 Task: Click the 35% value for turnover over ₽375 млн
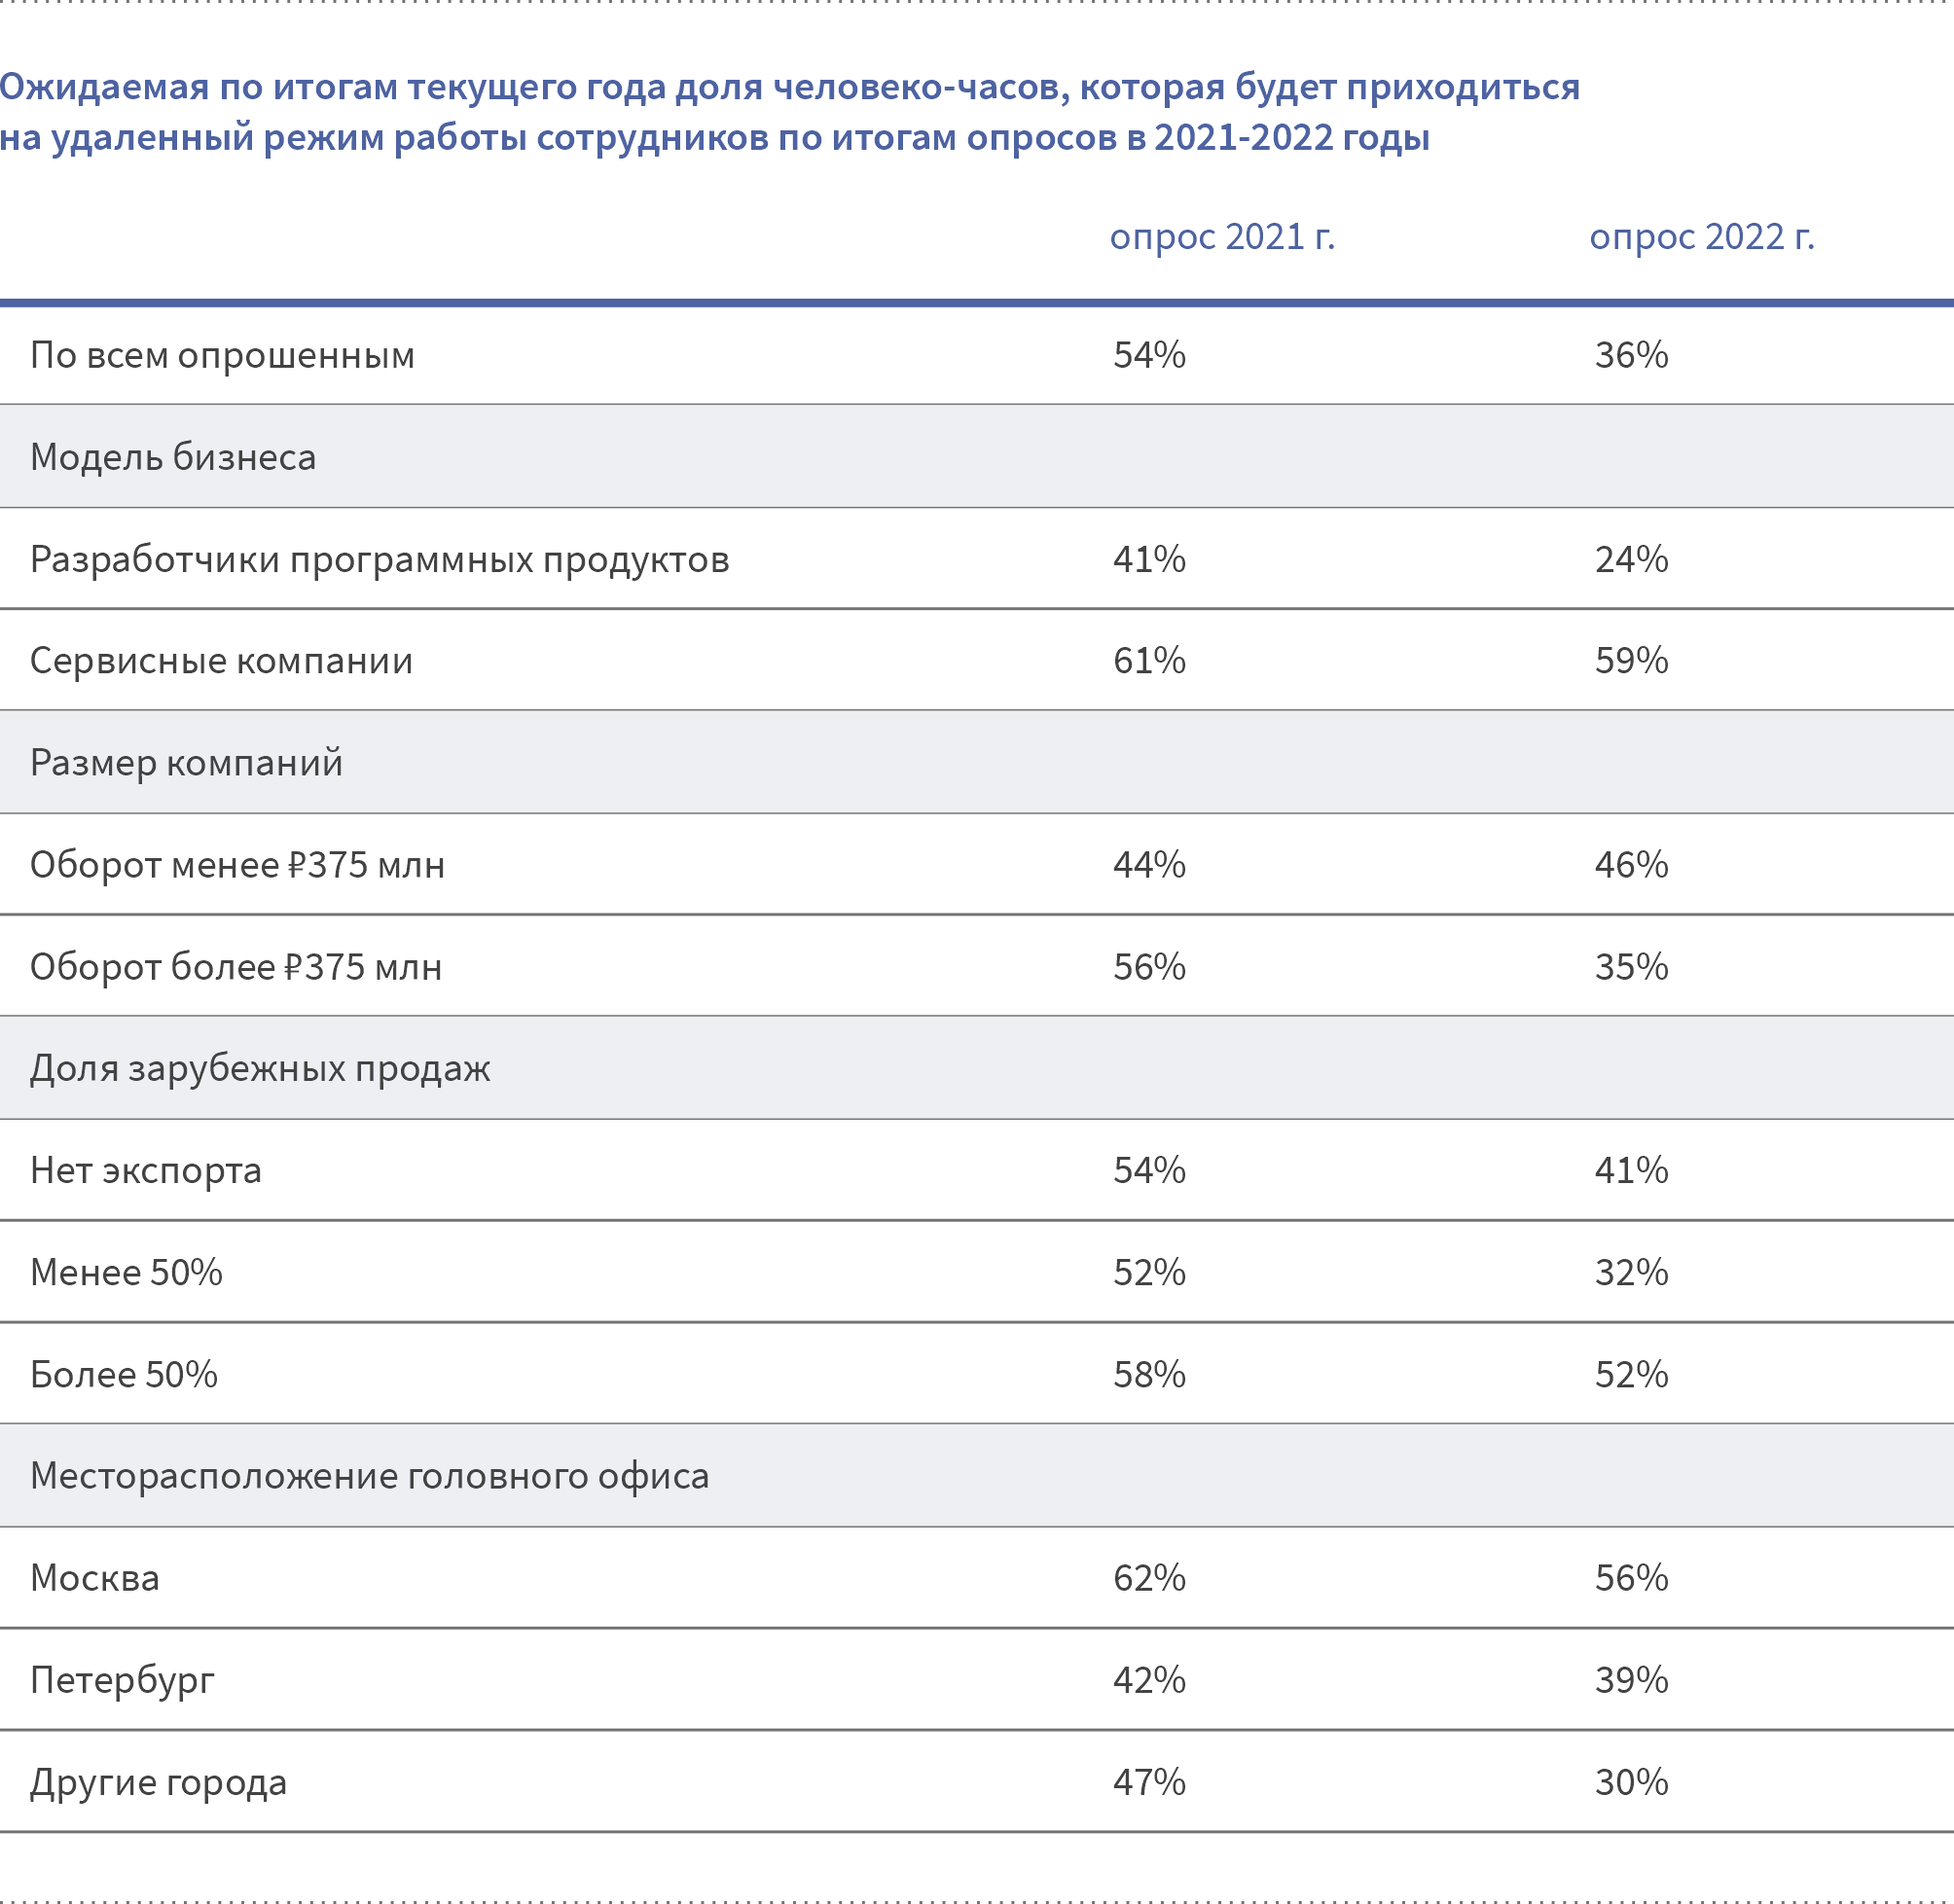(x=1631, y=967)
